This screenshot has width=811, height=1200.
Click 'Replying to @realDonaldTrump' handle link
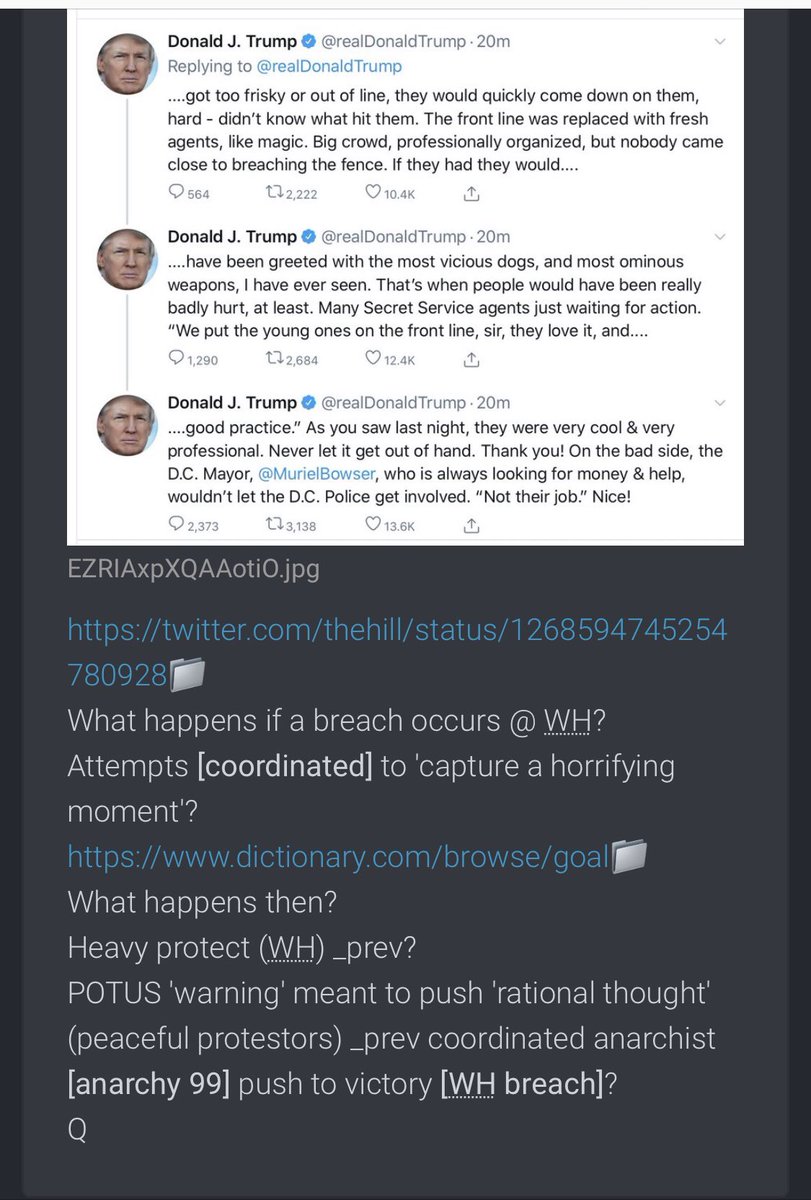tap(333, 66)
